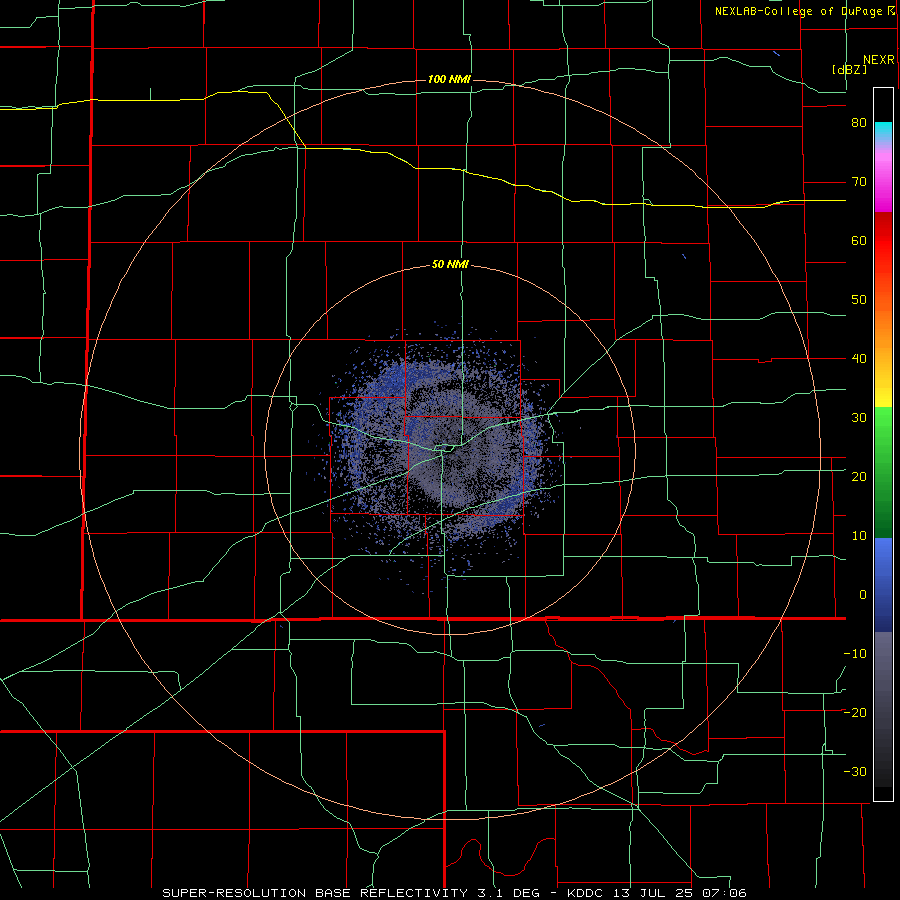Viewport: 900px width, 900px height.
Task: Click the 70 value on the dBZ scale
Action: pos(859,182)
